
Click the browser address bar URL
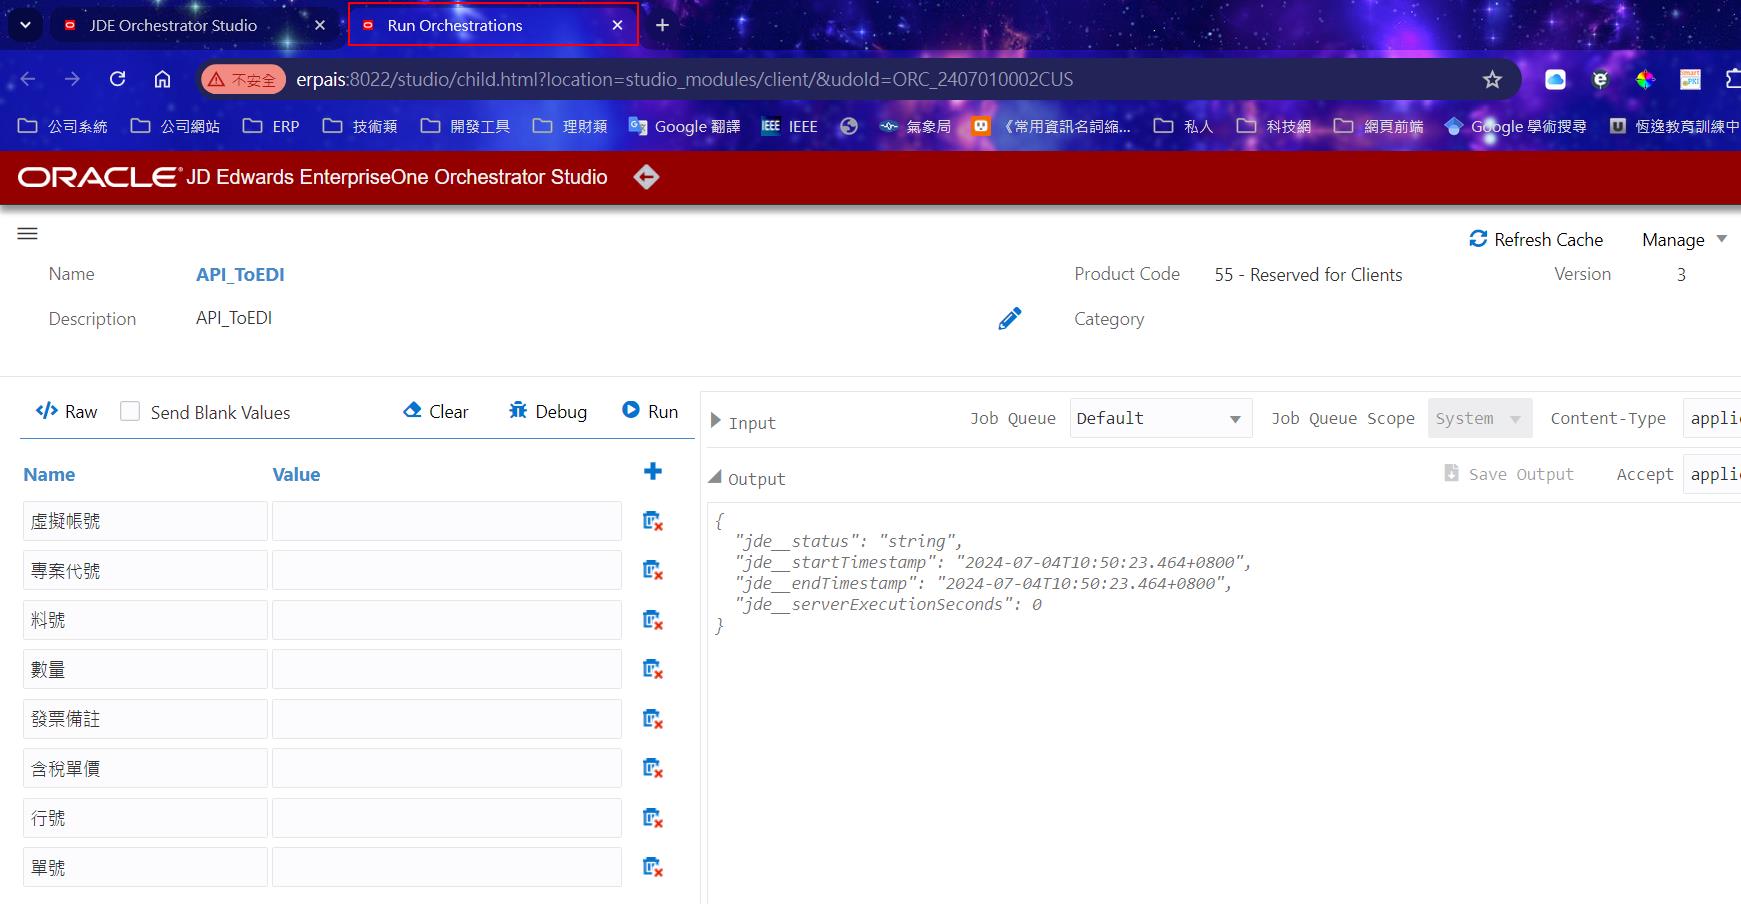coord(684,79)
